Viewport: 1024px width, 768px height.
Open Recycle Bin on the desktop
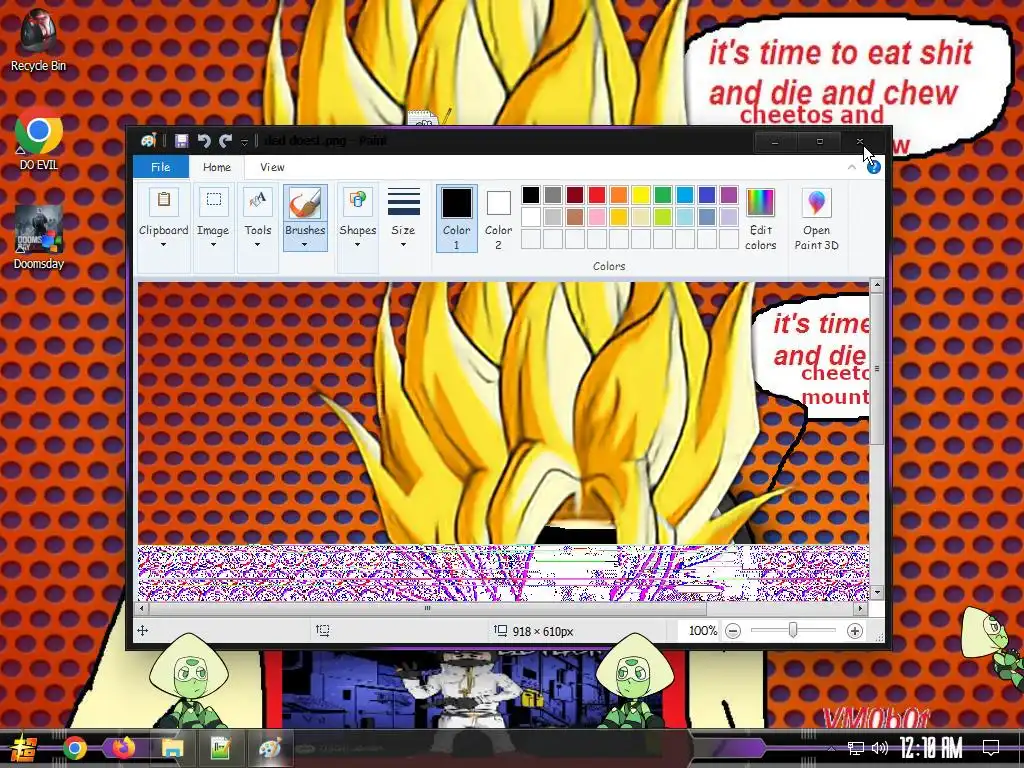tap(39, 39)
